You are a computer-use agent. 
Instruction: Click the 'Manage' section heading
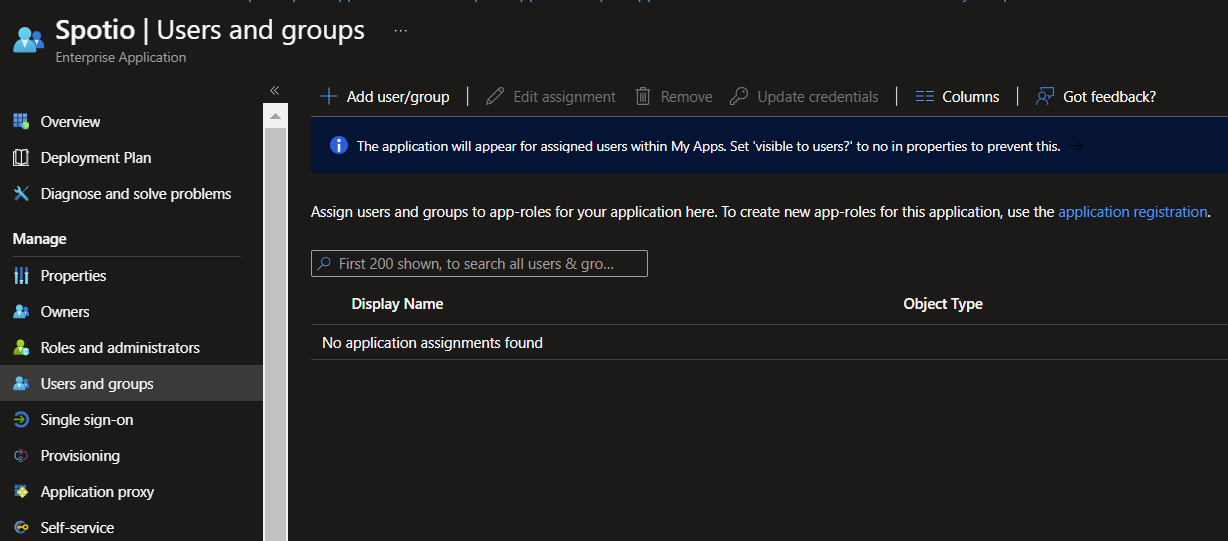tap(39, 239)
